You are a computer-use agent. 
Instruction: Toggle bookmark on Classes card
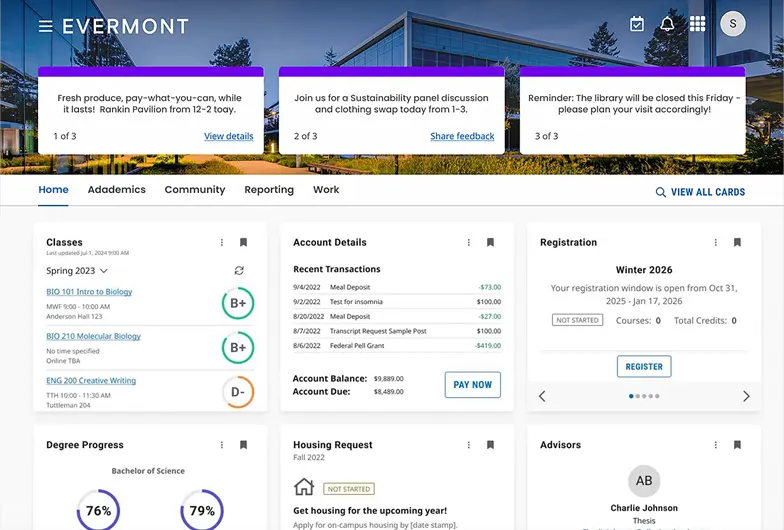(x=244, y=242)
